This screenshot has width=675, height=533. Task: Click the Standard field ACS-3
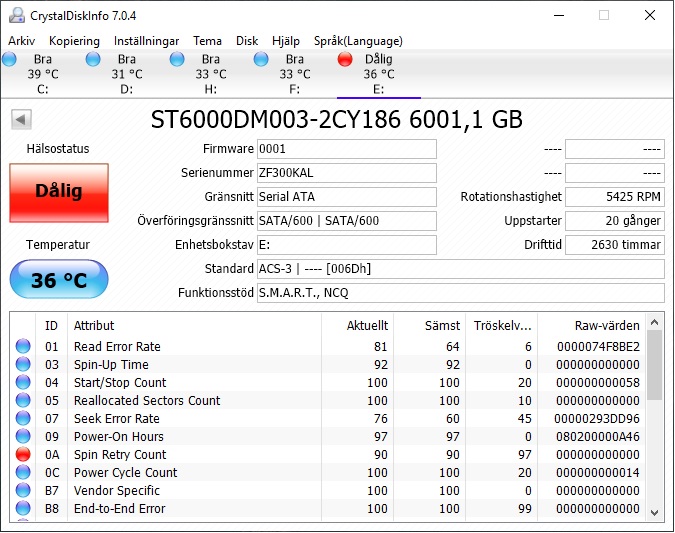pyautogui.click(x=461, y=269)
